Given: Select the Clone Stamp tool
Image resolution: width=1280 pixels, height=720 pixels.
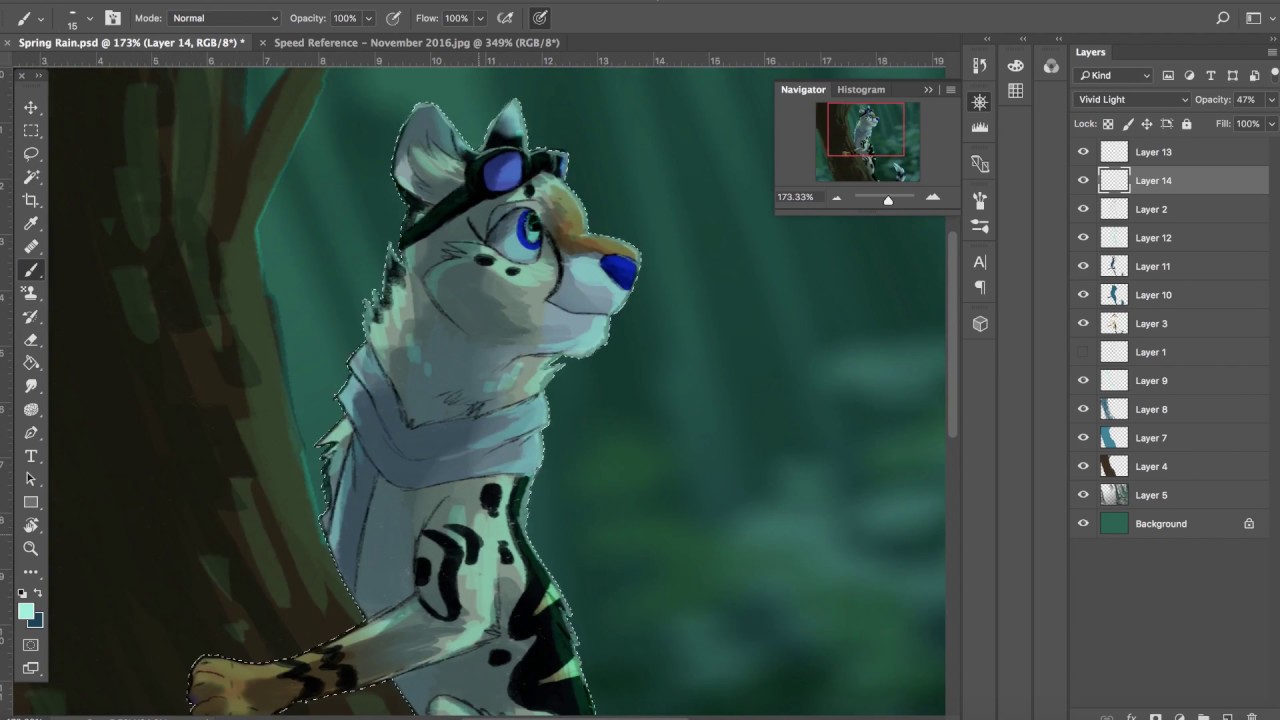Looking at the screenshot, I should coord(31,293).
